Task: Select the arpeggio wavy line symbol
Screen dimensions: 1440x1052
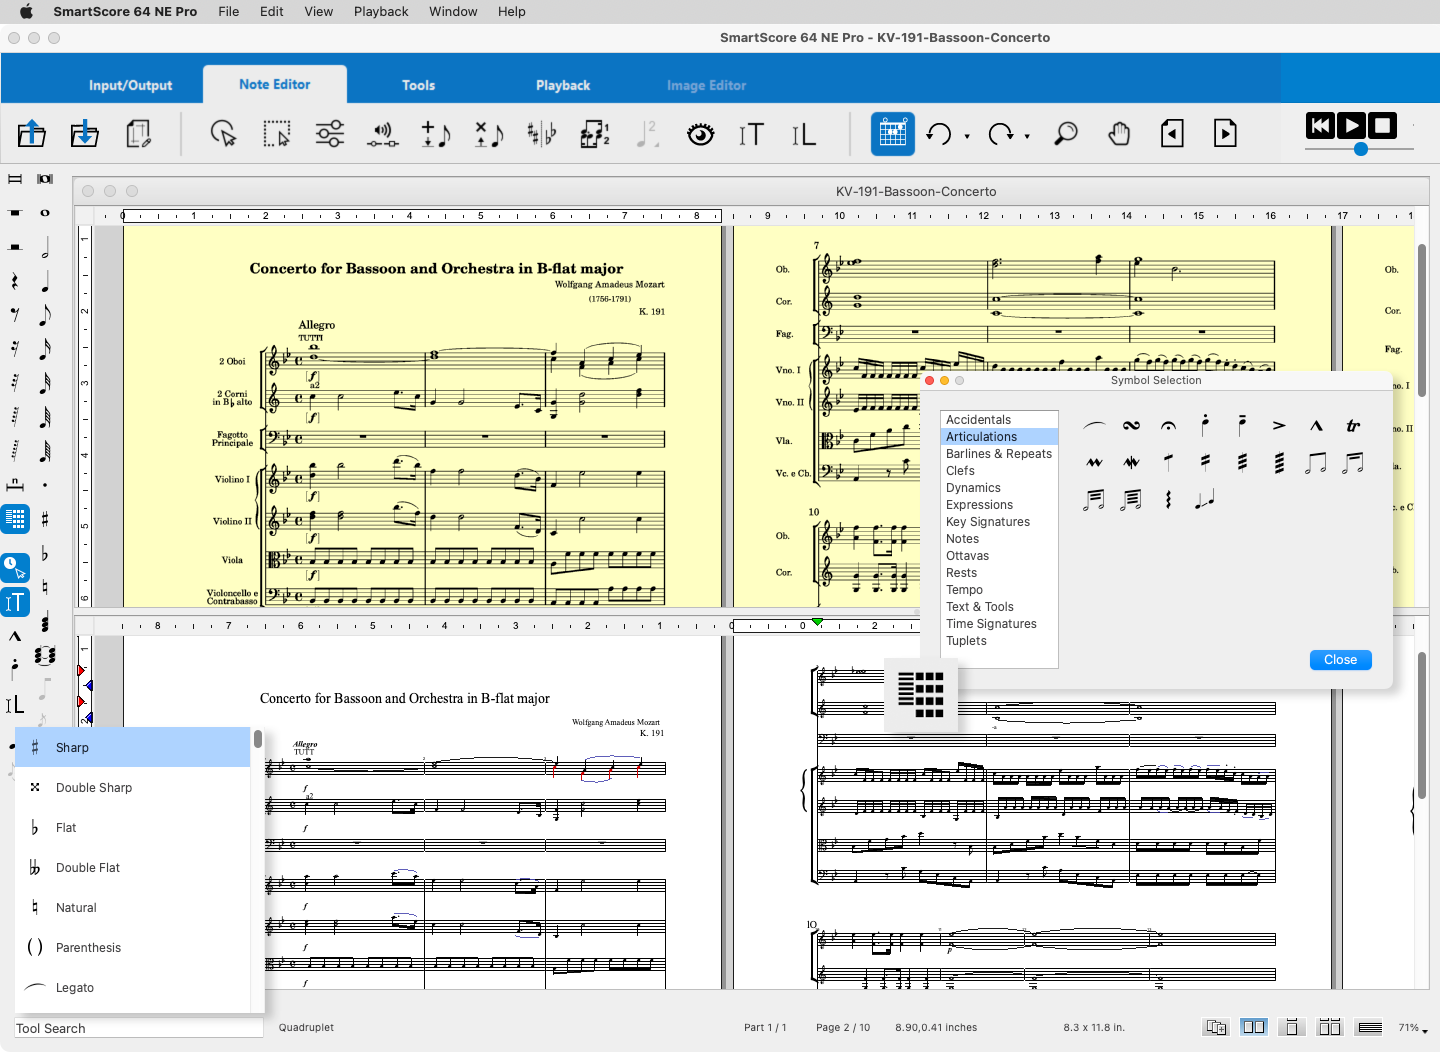Action: 1168,499
